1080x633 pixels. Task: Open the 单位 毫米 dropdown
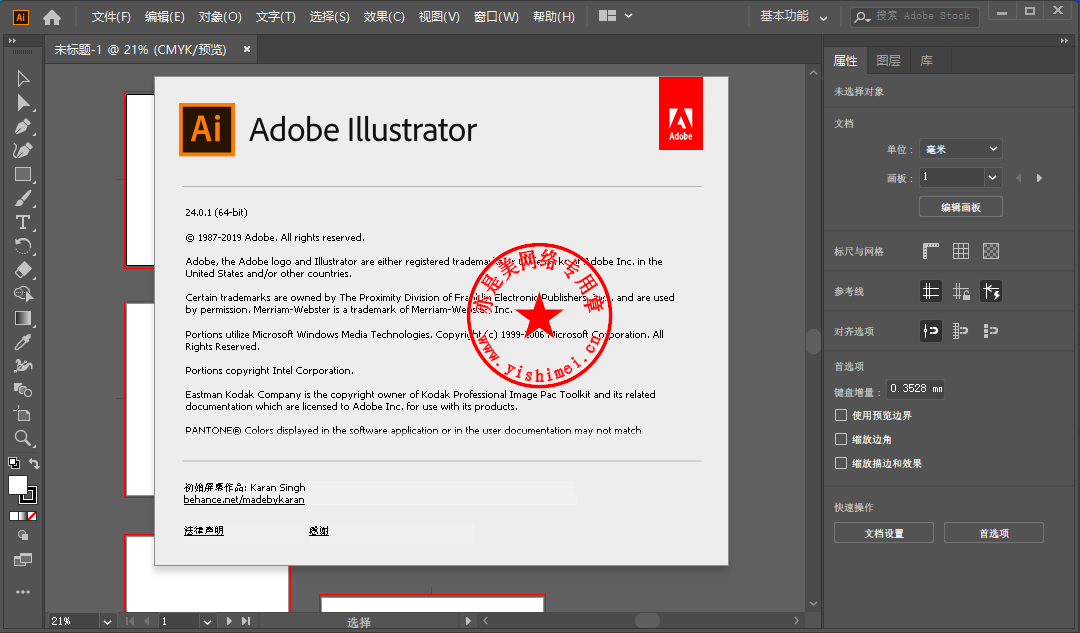coord(960,149)
